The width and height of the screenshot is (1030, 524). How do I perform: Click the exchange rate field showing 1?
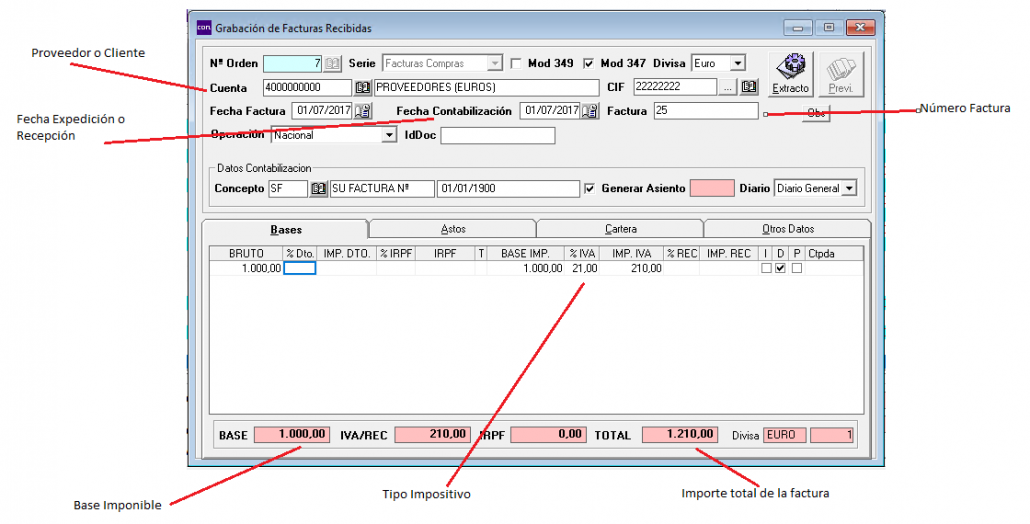[x=832, y=435]
